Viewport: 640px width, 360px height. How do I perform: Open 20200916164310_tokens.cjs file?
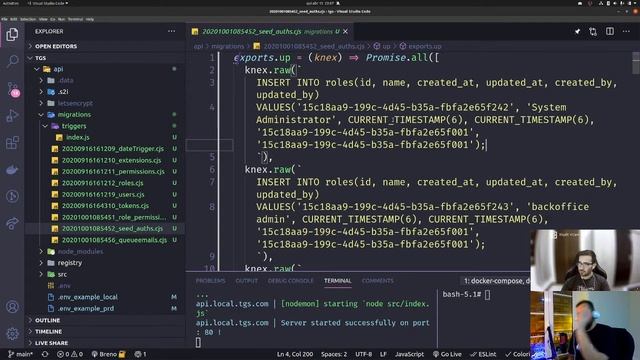tap(105, 206)
